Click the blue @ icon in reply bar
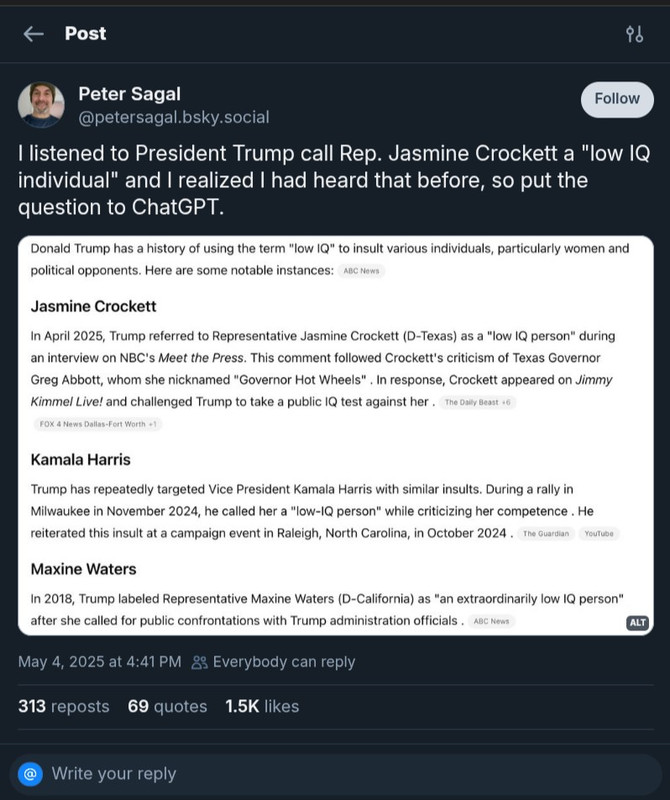670x800 pixels. tap(32, 773)
